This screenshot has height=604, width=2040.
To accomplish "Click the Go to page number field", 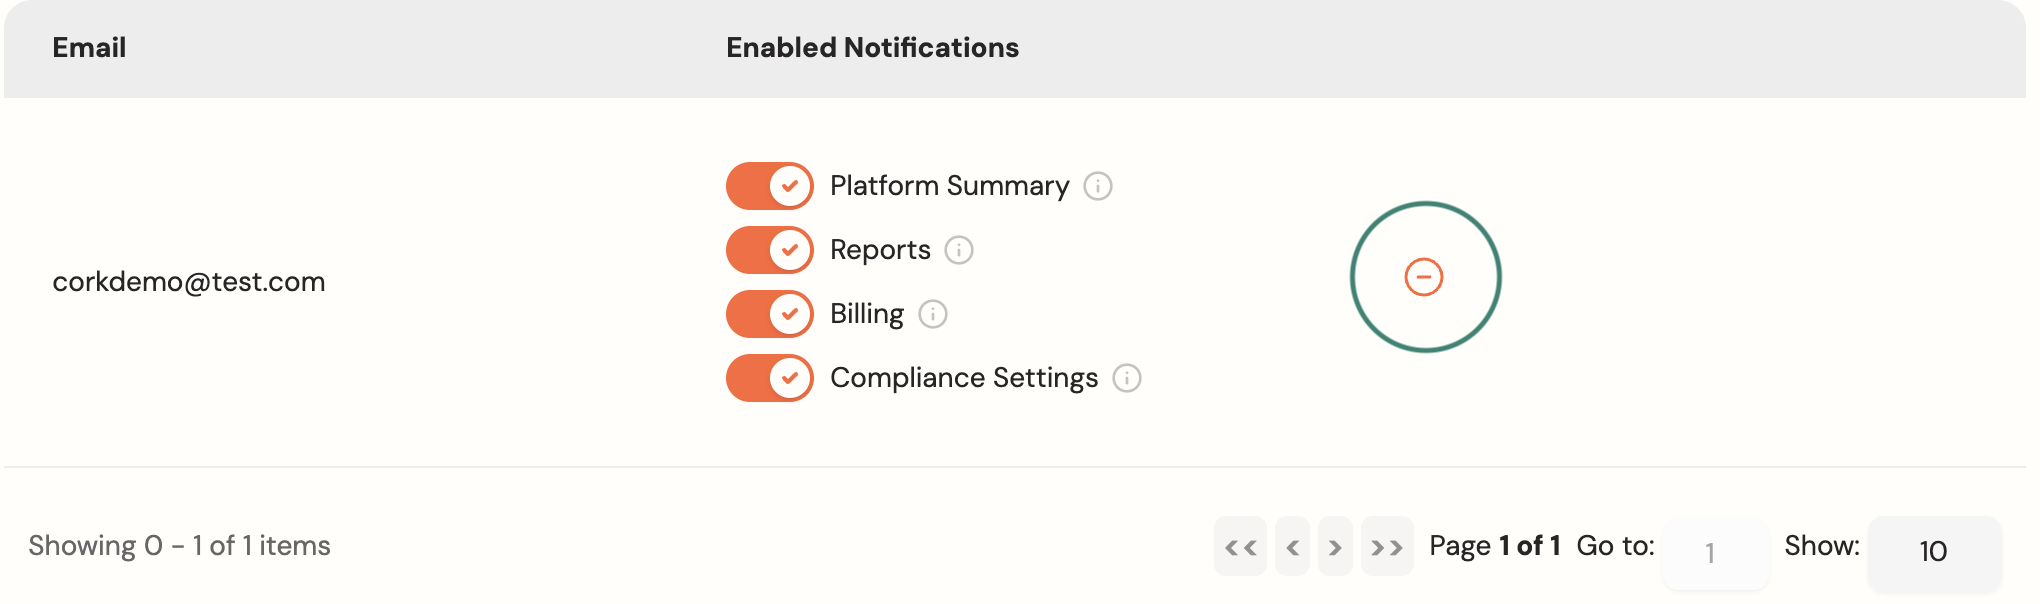I will tap(1715, 552).
